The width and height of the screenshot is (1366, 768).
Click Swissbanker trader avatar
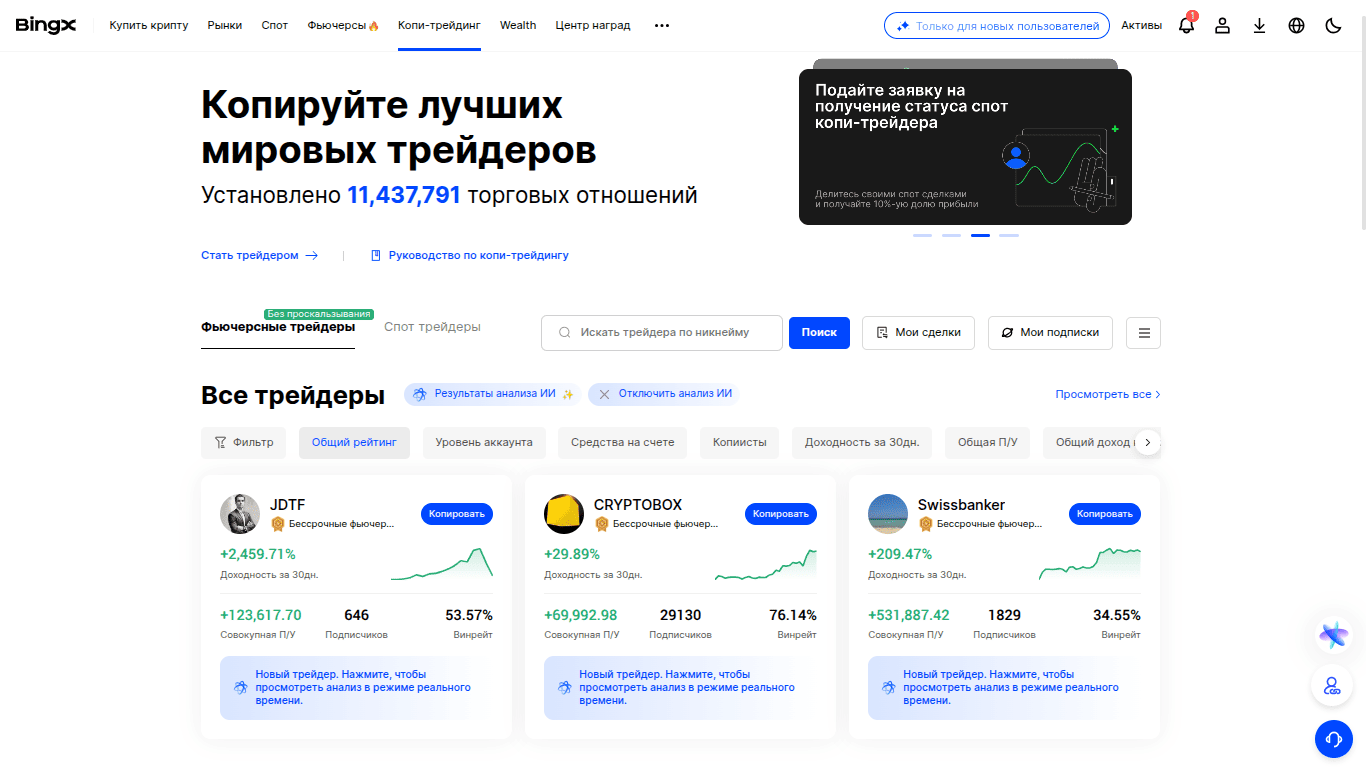[x=888, y=514]
